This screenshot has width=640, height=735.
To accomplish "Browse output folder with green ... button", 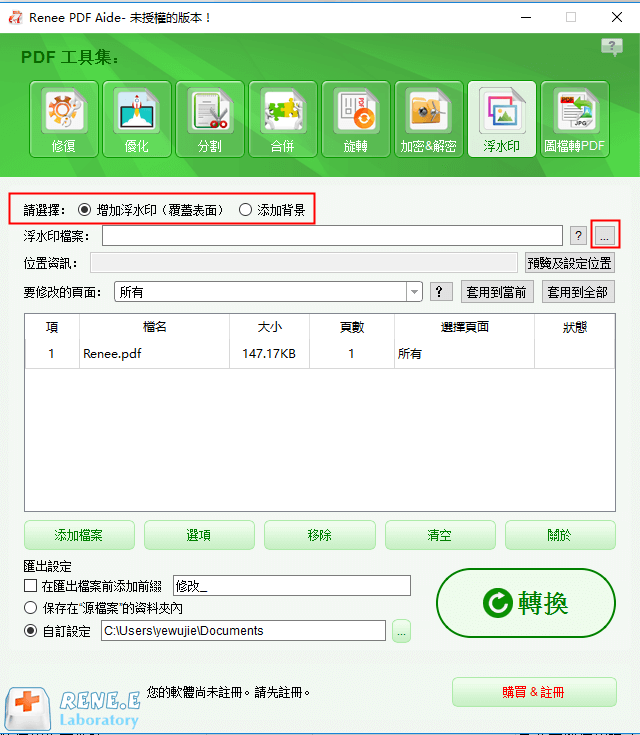I will pyautogui.click(x=401, y=631).
